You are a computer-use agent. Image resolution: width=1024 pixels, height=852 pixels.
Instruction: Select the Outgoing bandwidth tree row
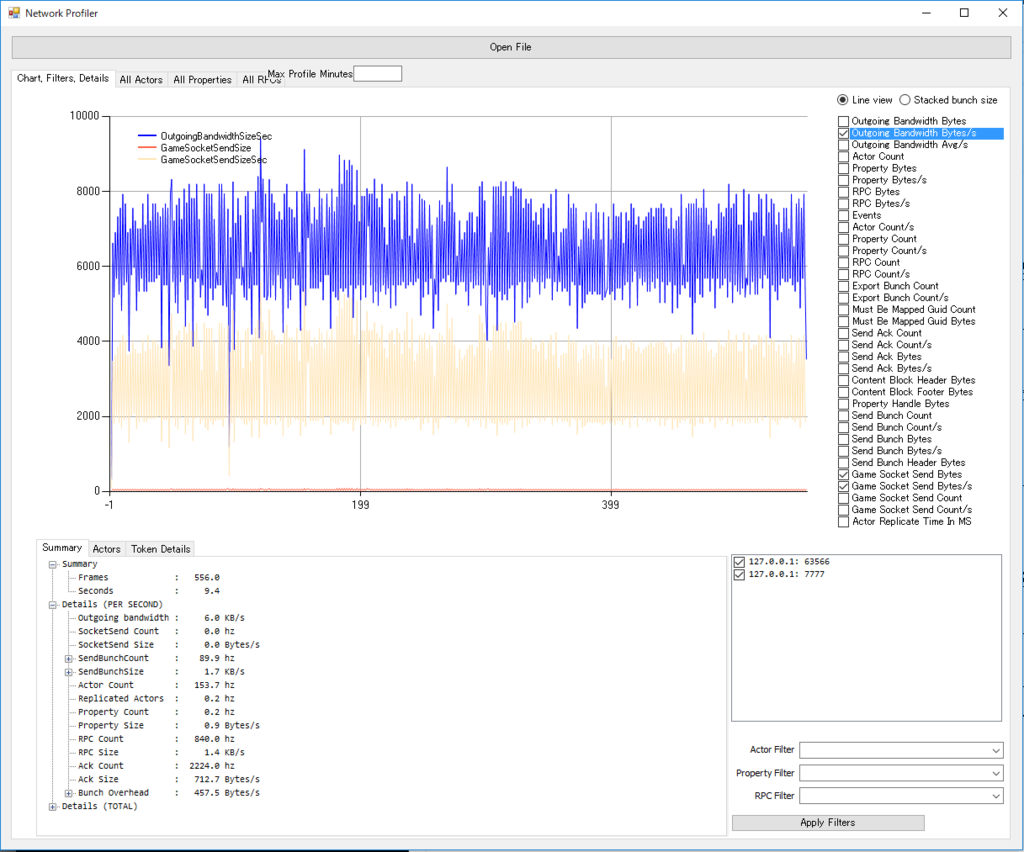pos(161,618)
